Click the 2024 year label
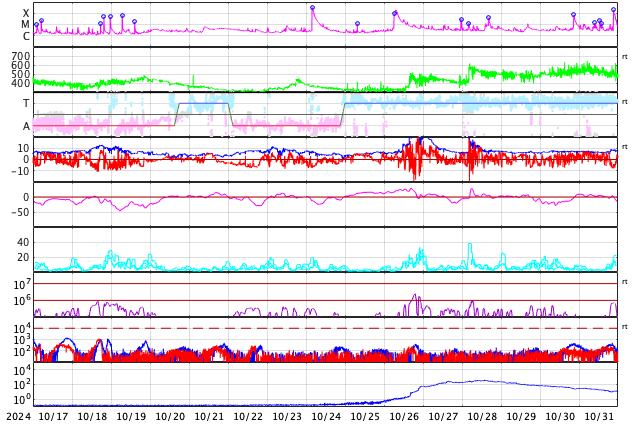 pyautogui.click(x=19, y=416)
